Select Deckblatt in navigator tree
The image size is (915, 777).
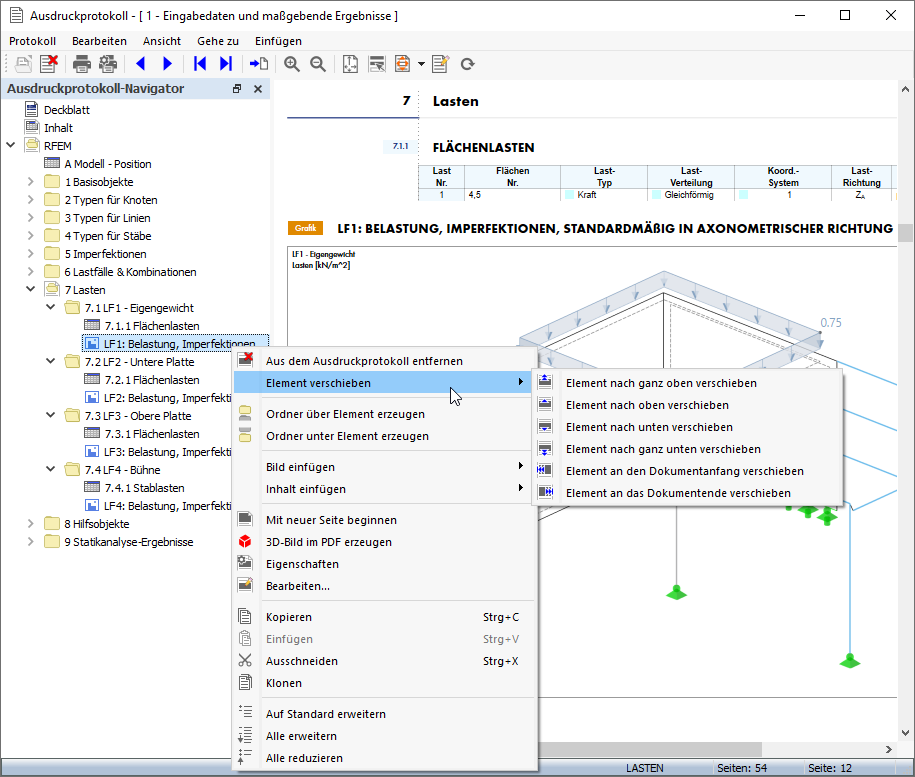pyautogui.click(x=67, y=110)
